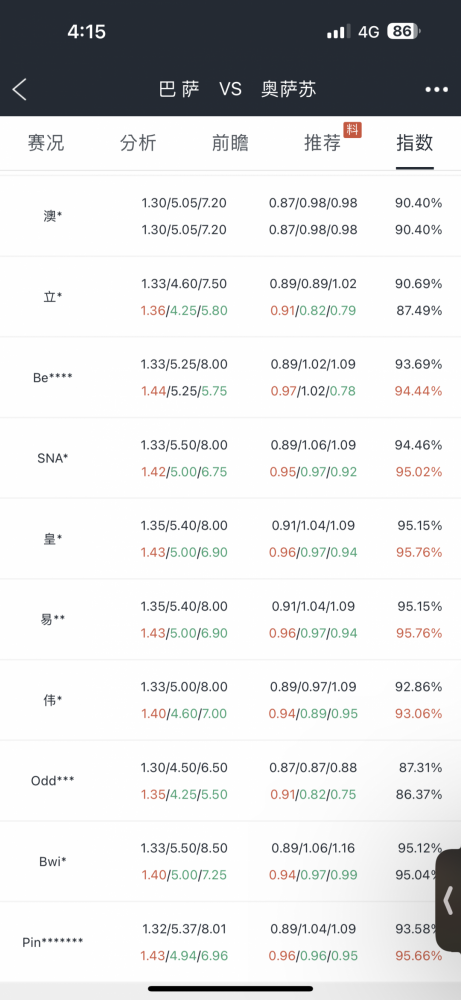Tap the 皇* company row
Viewport: 461px width, 1000px height.
[230, 539]
